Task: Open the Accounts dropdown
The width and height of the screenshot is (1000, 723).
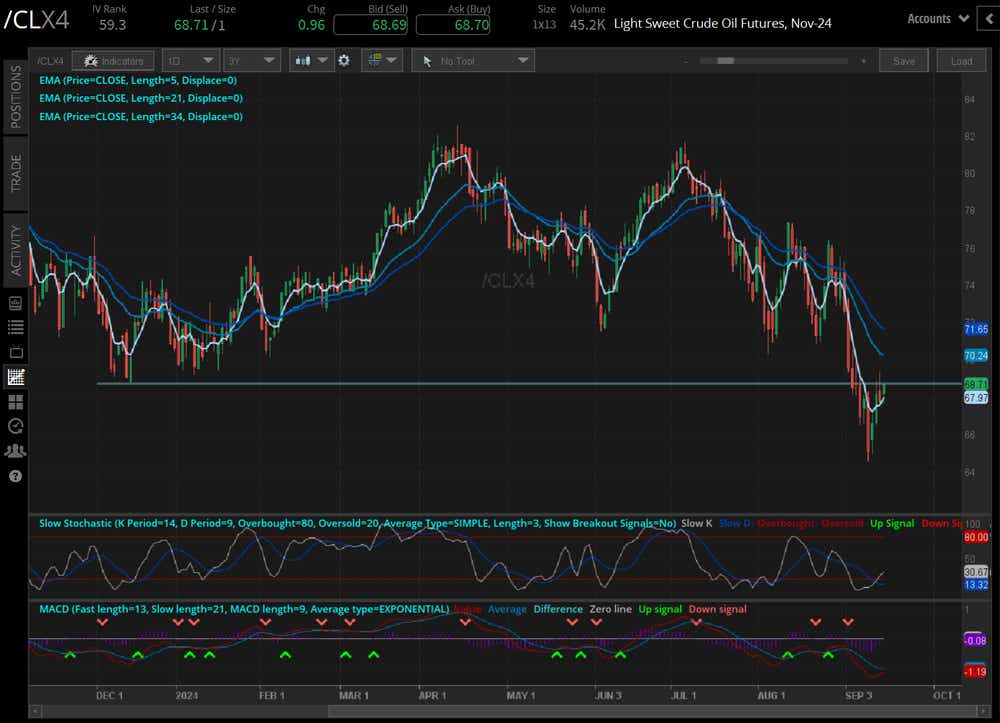Action: pos(936,18)
